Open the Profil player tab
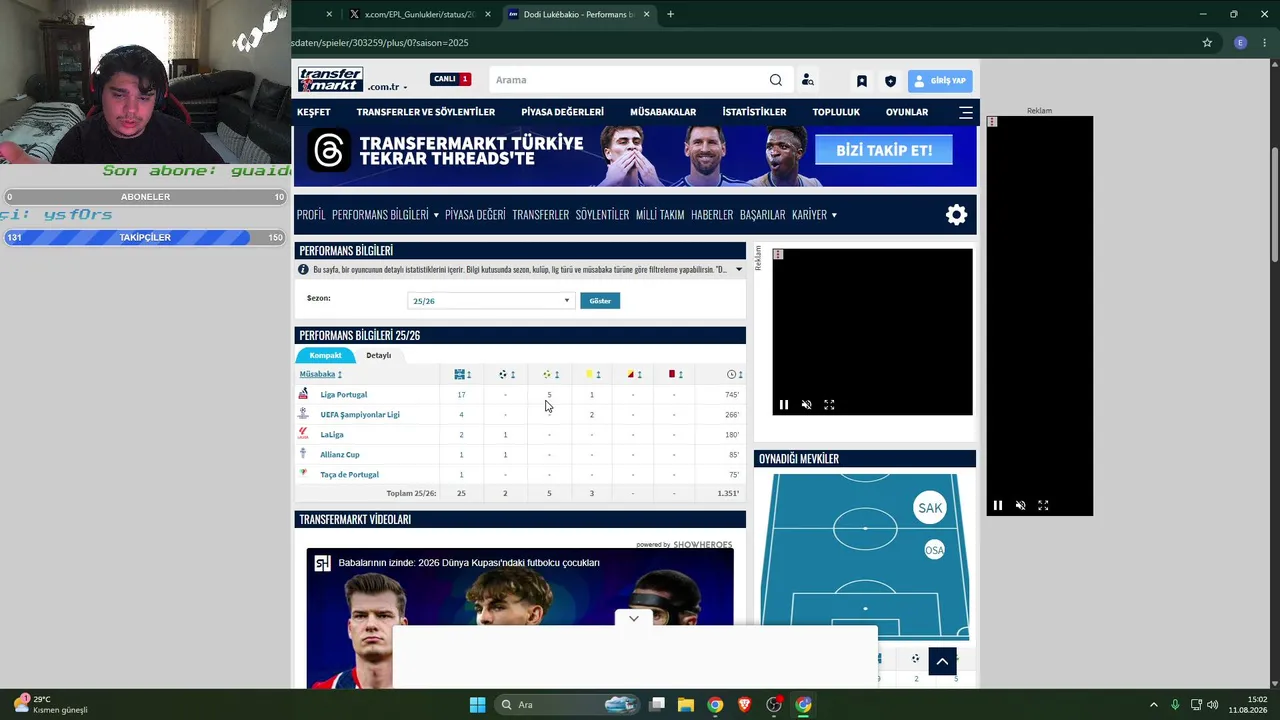Viewport: 1280px width, 720px height. coord(311,215)
